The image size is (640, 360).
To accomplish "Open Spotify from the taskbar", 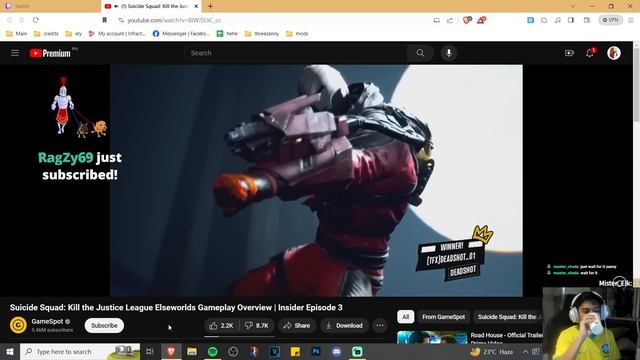I will pos(212,351).
